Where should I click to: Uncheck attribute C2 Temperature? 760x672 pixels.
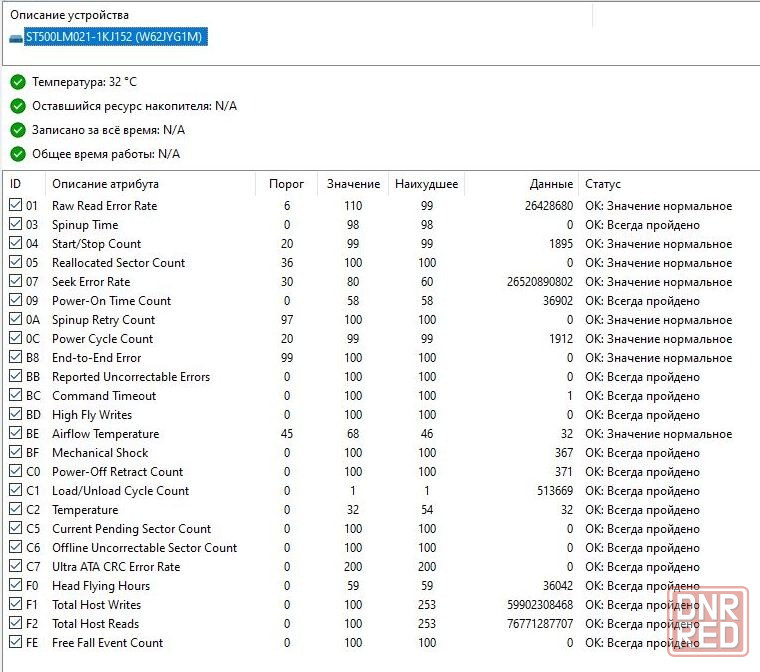pos(16,509)
